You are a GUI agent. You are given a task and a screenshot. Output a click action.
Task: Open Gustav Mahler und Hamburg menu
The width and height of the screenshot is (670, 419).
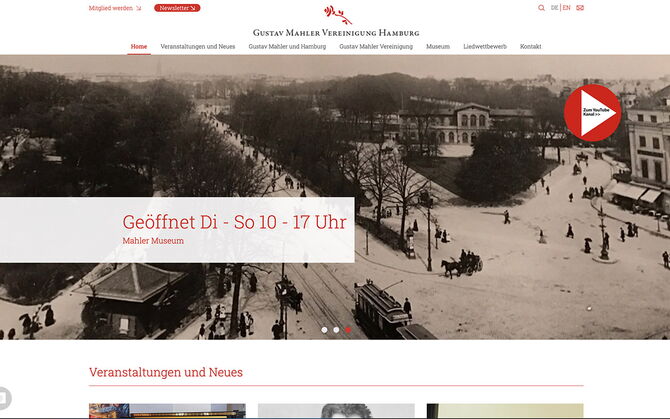click(287, 47)
